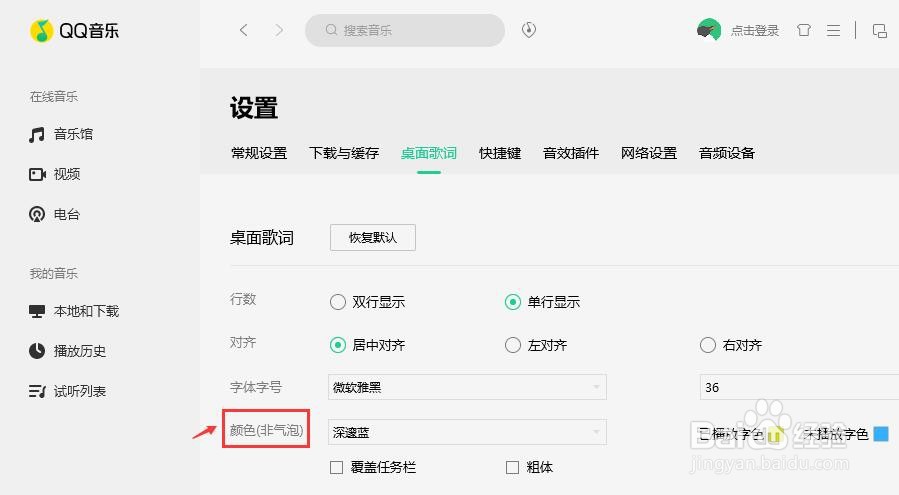Switch to mini mode icon
Image resolution: width=899 pixels, height=495 pixels.
pyautogui.click(x=879, y=30)
